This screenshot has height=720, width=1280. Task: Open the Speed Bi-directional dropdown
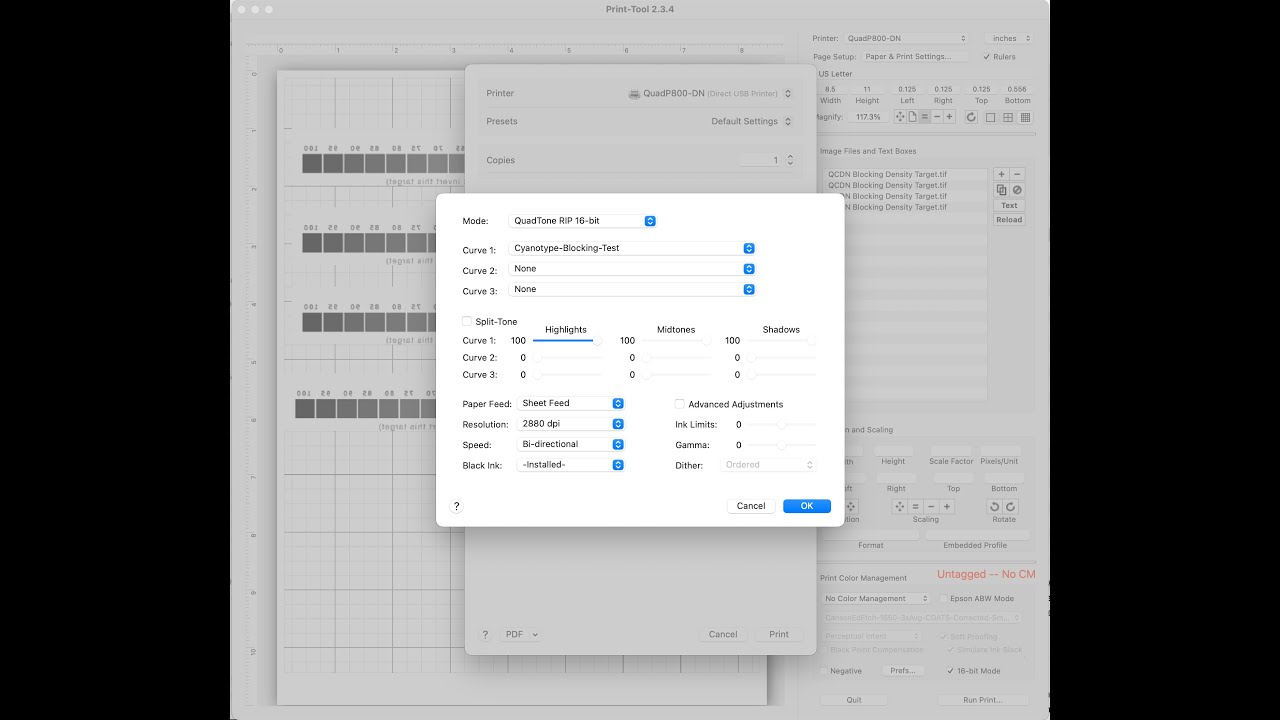pyautogui.click(x=571, y=444)
